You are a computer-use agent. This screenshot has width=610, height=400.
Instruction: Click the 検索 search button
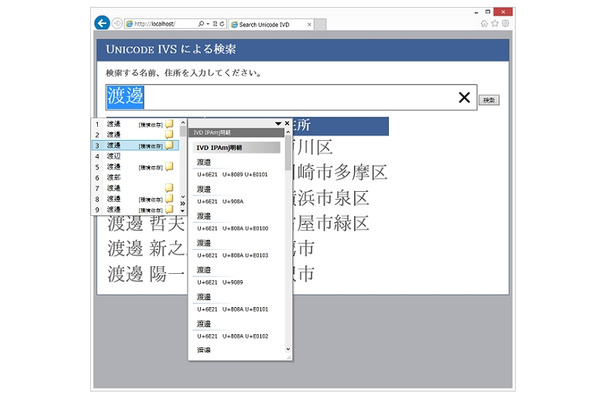489,100
